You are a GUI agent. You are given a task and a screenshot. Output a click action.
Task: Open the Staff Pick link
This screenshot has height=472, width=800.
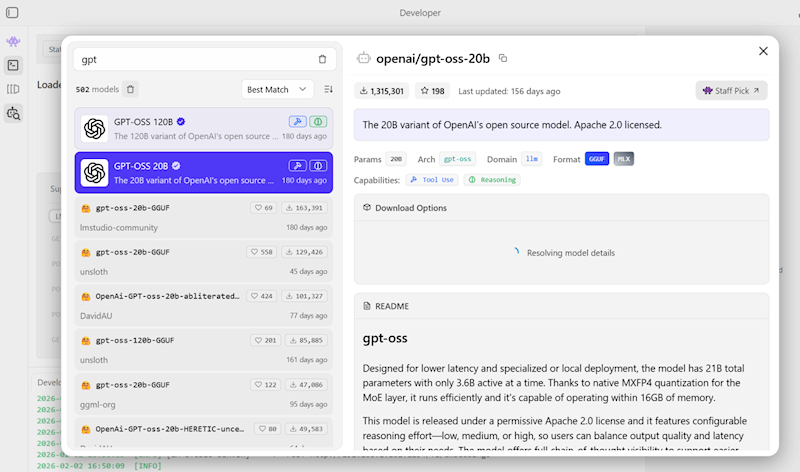coord(731,91)
